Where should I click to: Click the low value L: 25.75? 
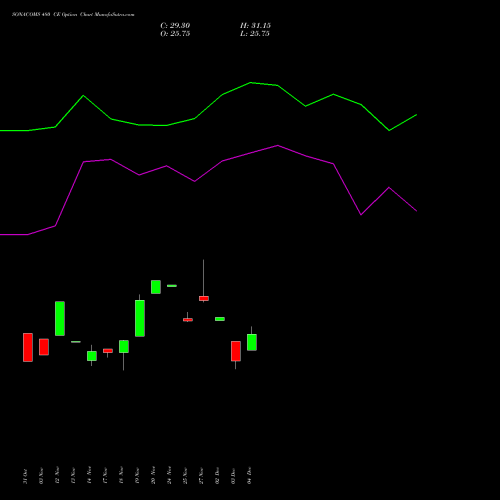tap(255, 34)
